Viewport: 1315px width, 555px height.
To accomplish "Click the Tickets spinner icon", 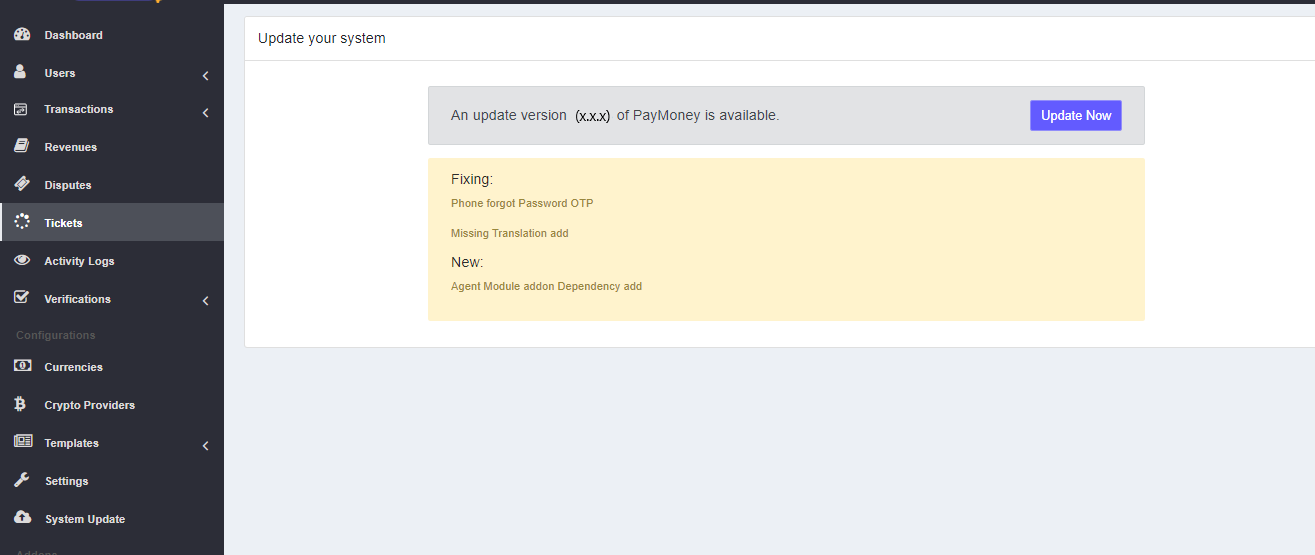I will tap(22, 223).
